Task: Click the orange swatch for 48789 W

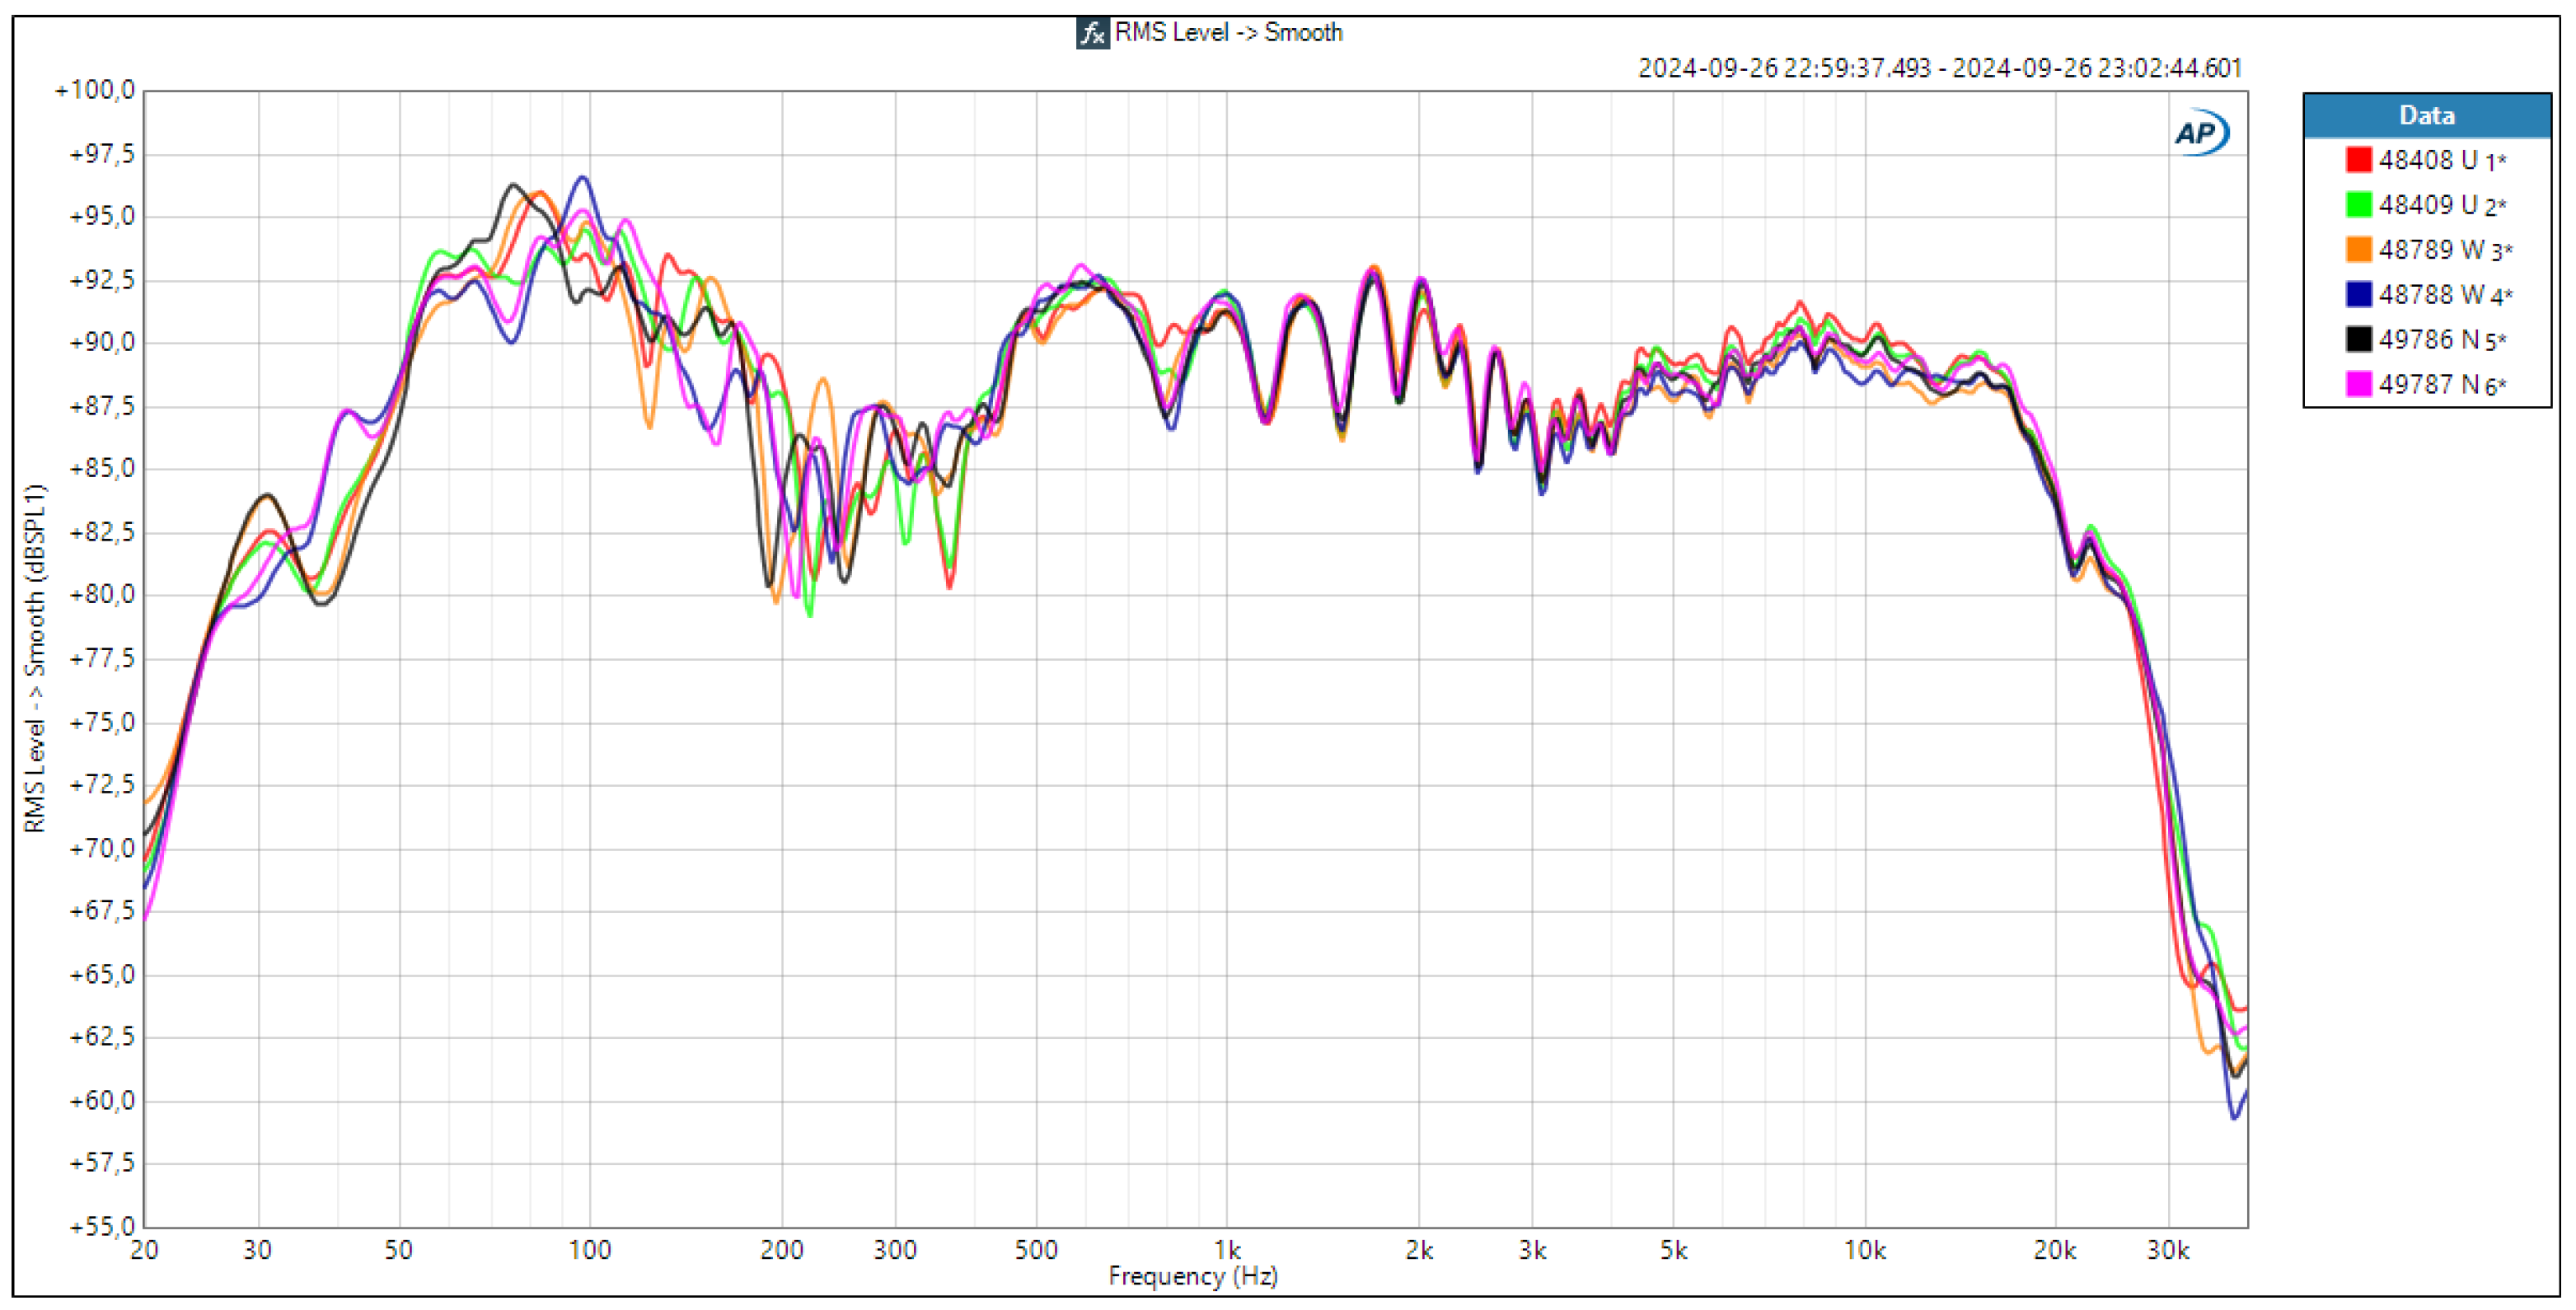Action: coord(2358,250)
